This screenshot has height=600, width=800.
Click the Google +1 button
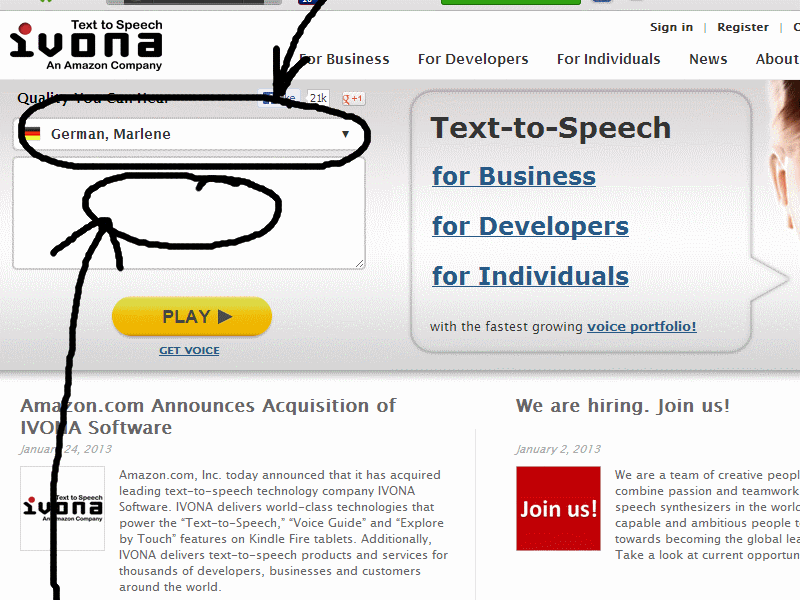point(353,98)
